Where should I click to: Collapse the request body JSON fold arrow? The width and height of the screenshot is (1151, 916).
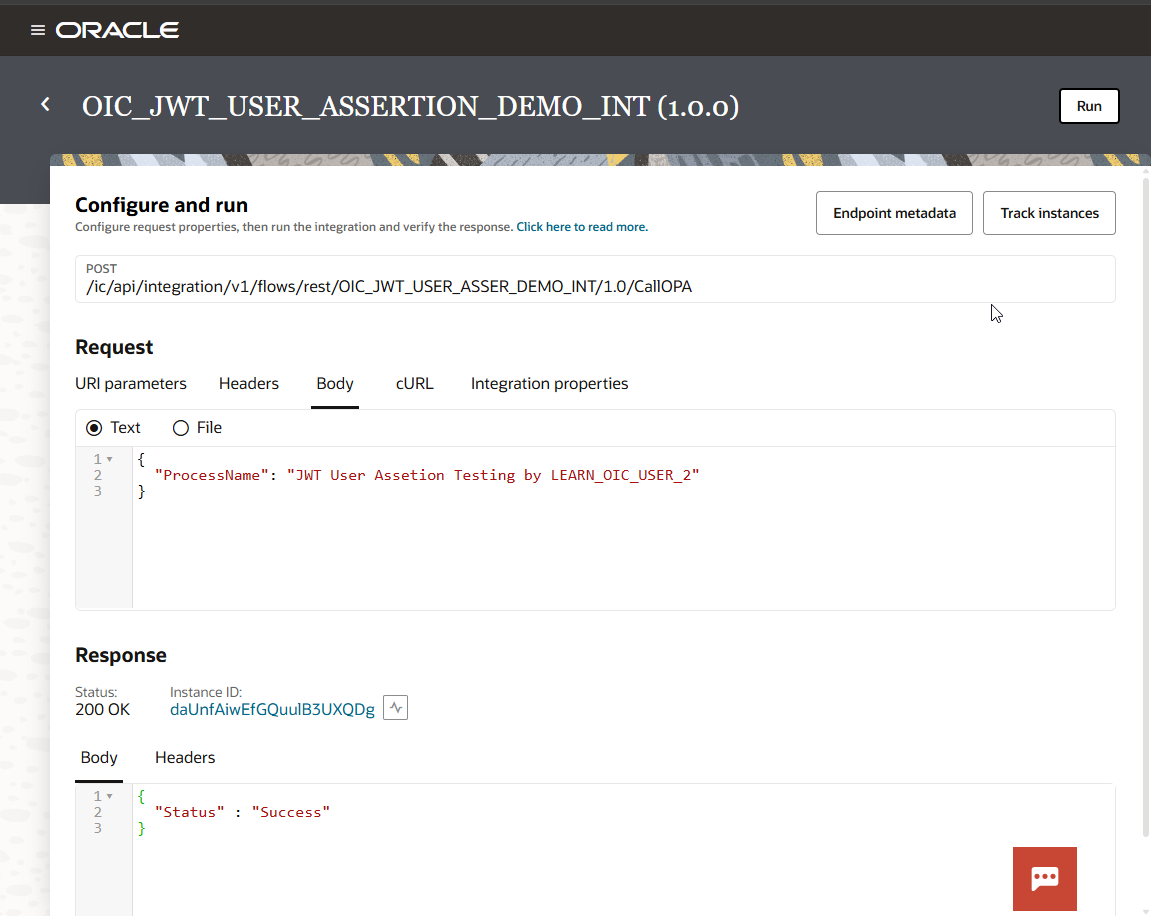tap(109, 460)
